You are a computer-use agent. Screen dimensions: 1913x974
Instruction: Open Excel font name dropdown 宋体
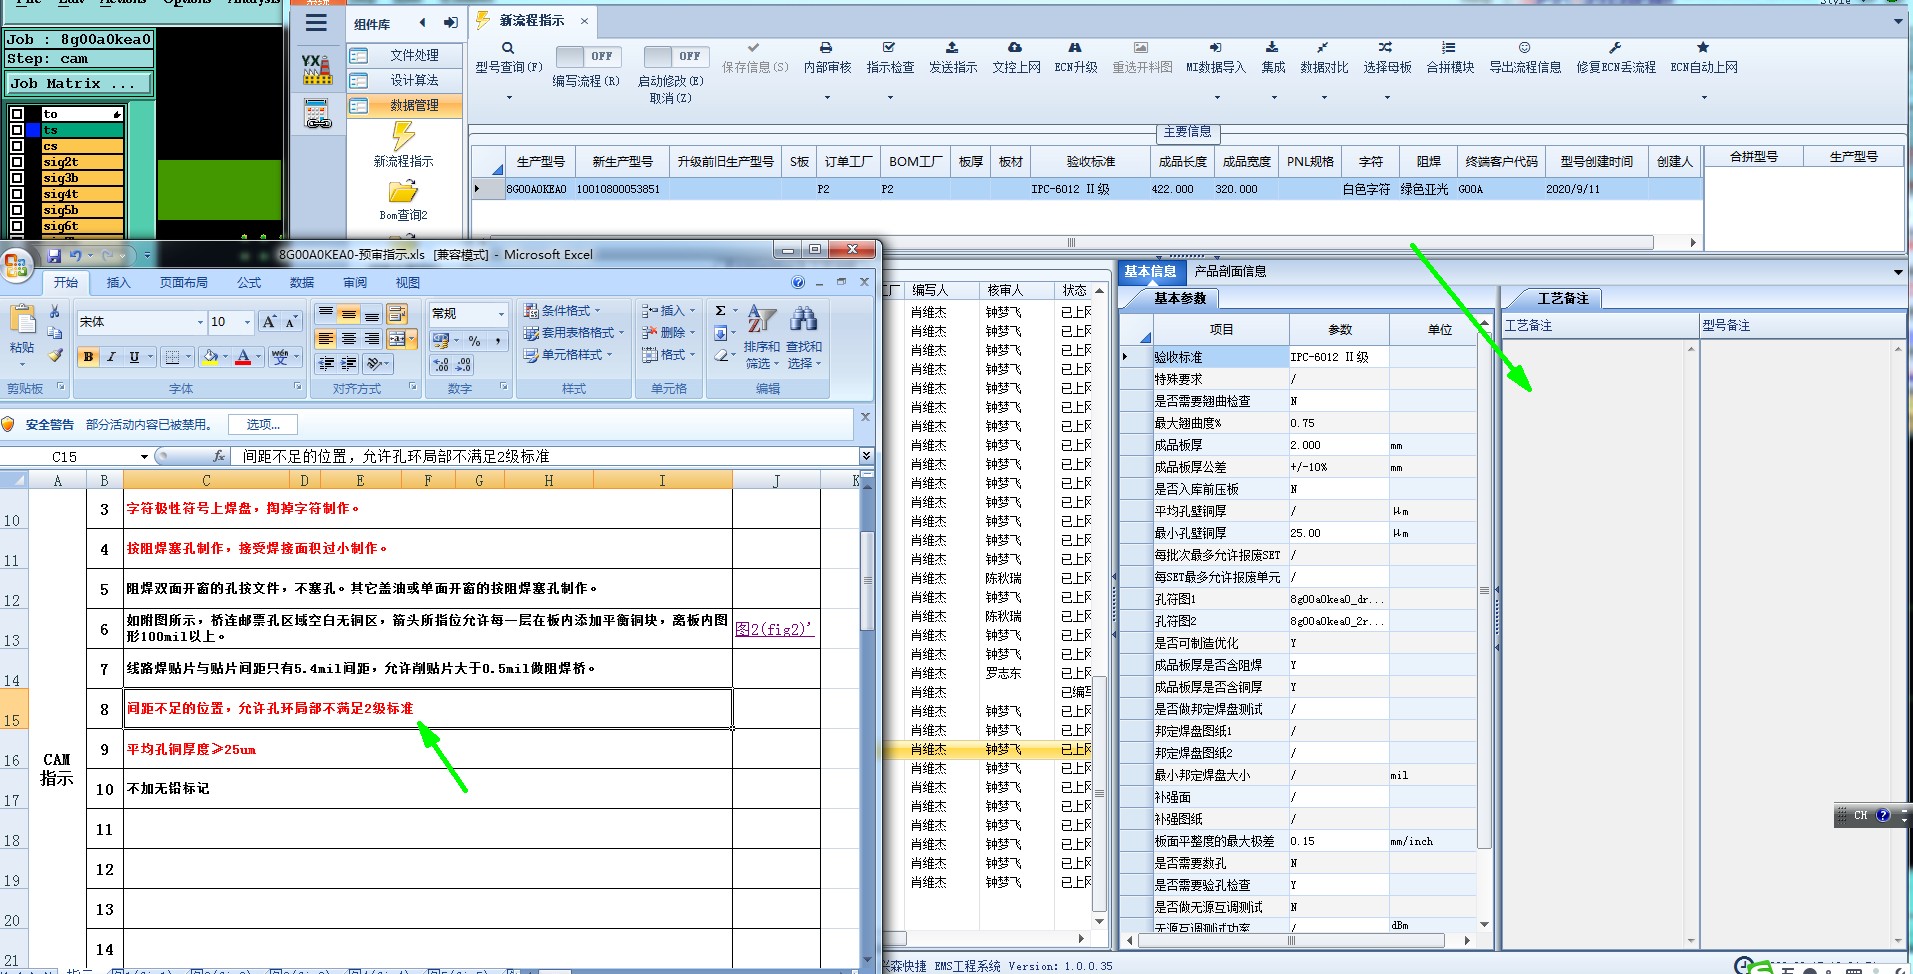(x=200, y=322)
